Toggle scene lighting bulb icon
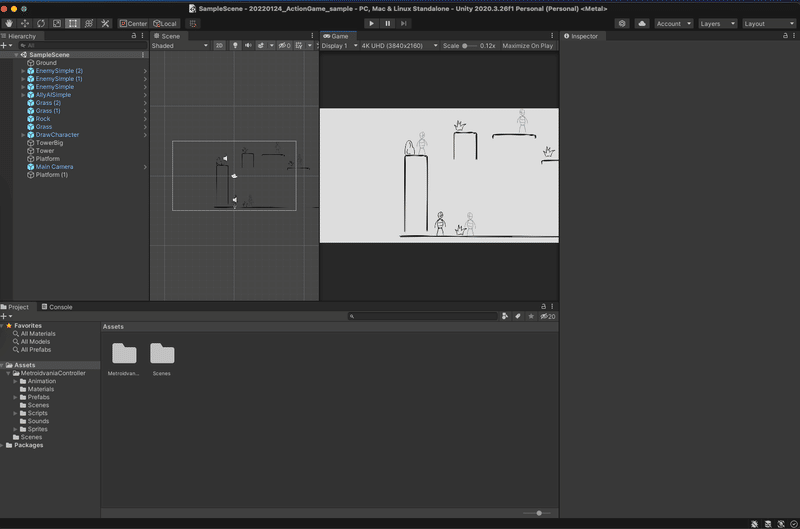The width and height of the screenshot is (800, 529). pyautogui.click(x=235, y=45)
